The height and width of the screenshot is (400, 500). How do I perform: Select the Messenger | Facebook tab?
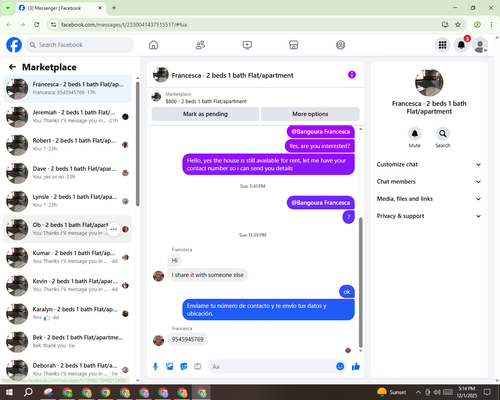60,8
